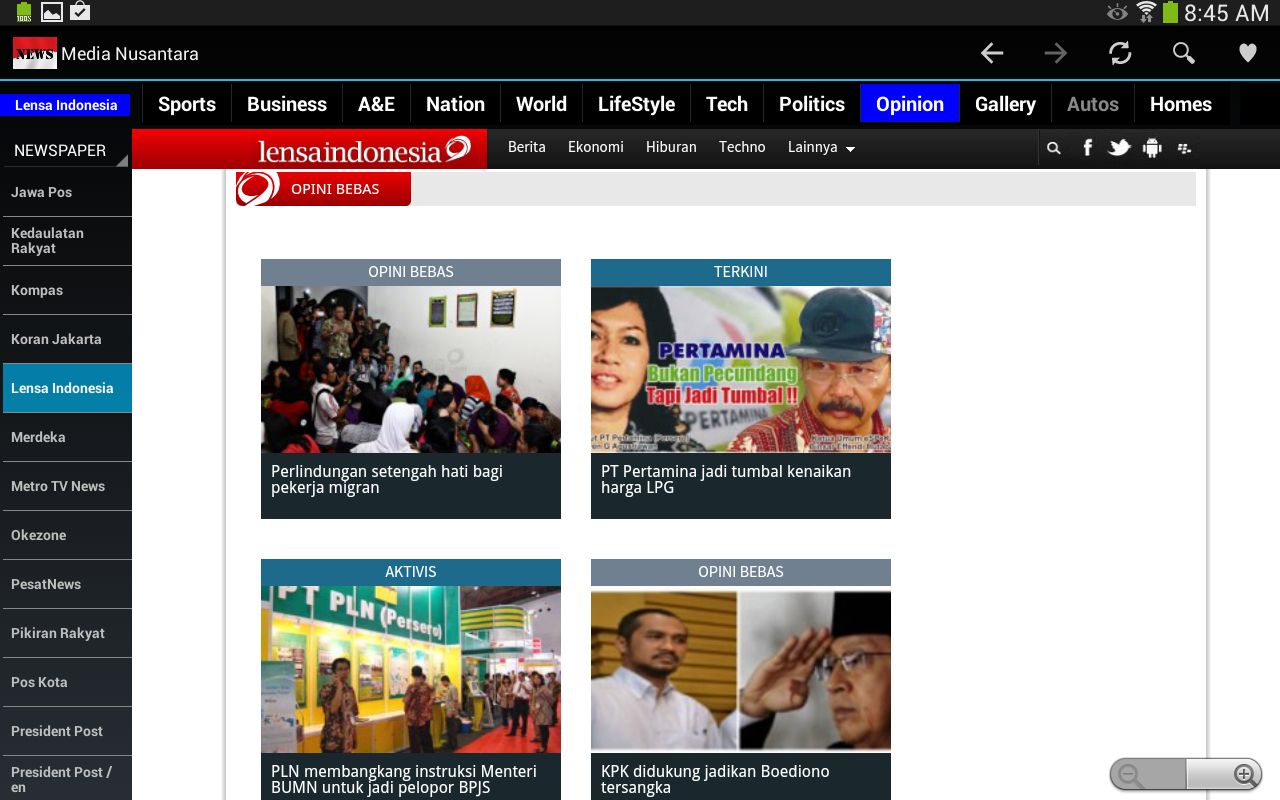1280x800 pixels.
Task: Choose Merdeka in the sidebar
Action: [66, 437]
